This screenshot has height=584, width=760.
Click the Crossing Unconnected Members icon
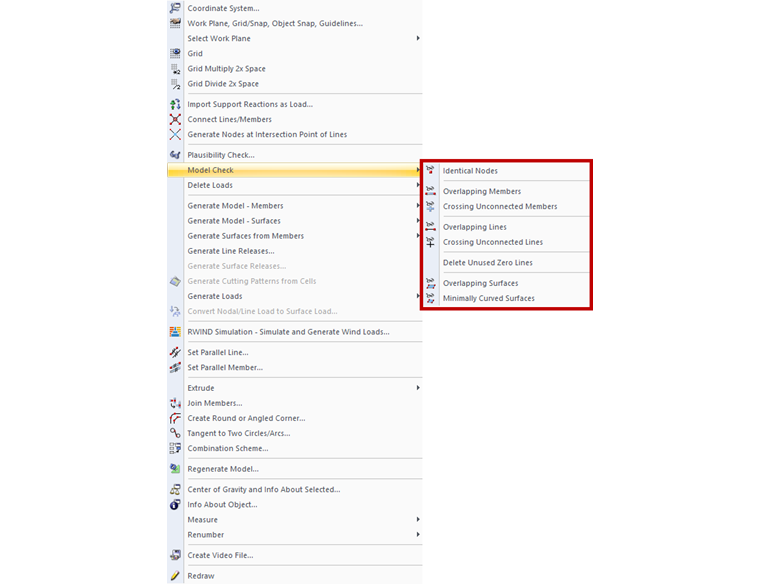(x=430, y=206)
